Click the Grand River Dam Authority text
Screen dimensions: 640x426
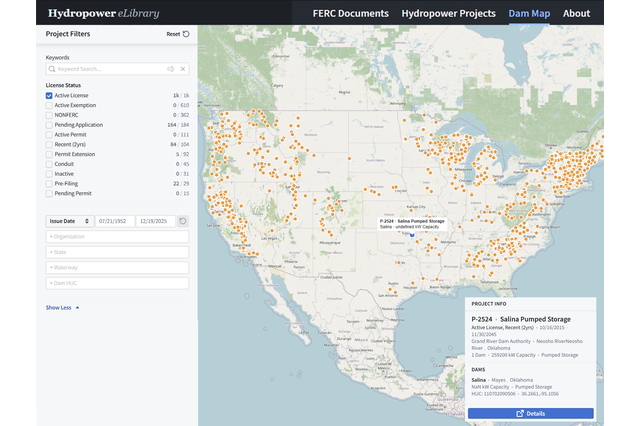pyautogui.click(x=501, y=341)
